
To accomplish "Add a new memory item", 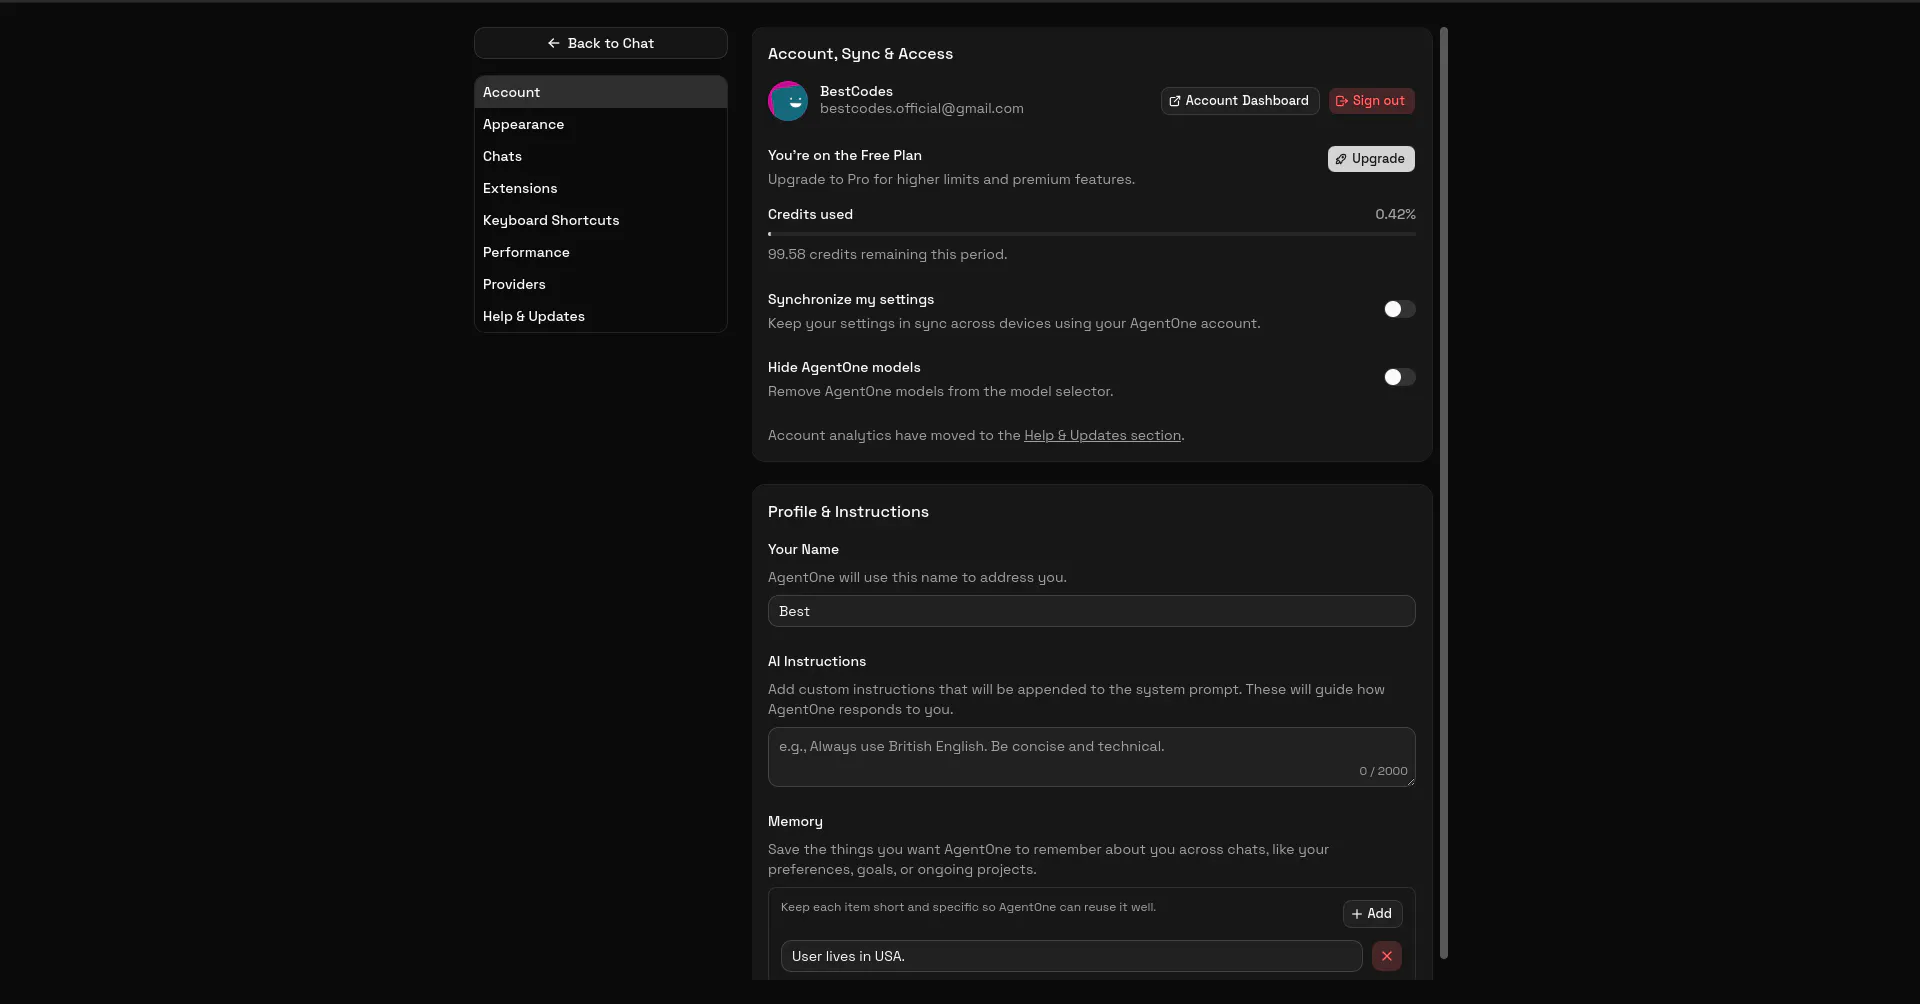I will point(1372,914).
